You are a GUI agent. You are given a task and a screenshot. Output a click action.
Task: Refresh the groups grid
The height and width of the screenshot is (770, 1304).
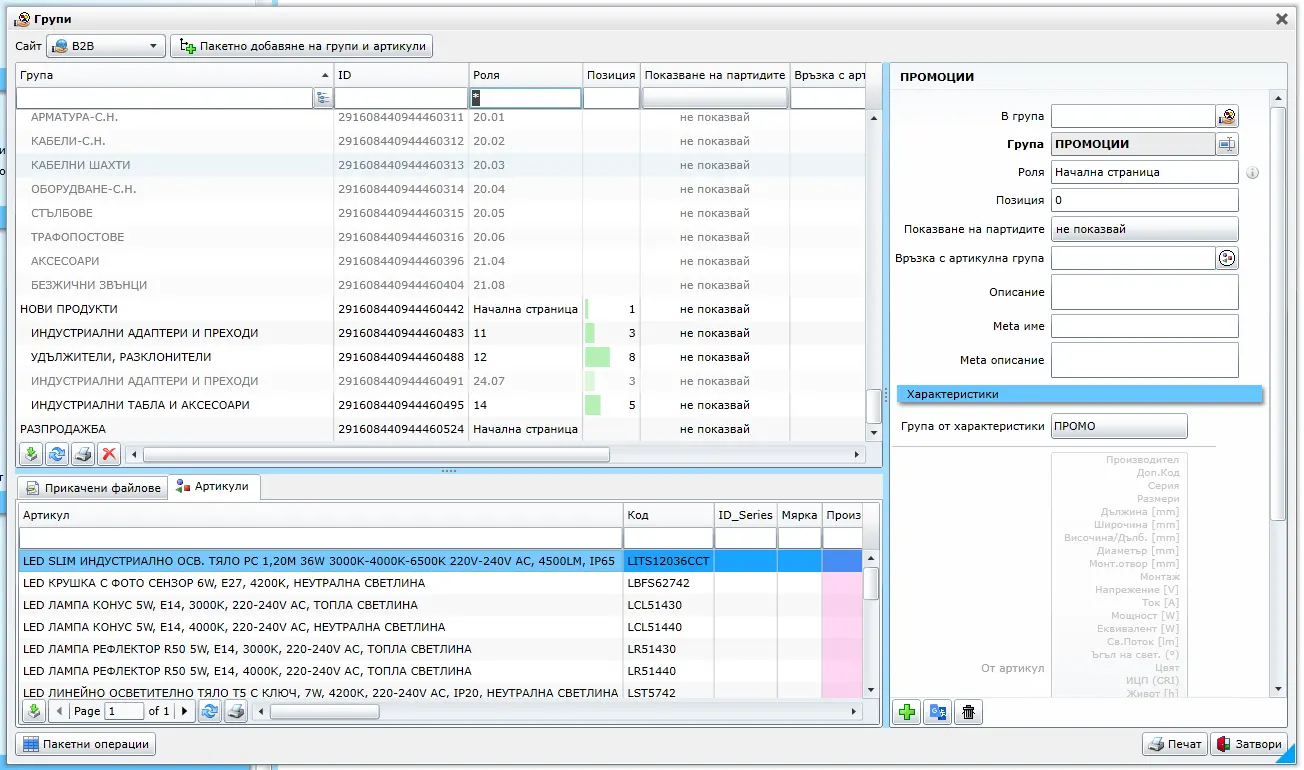coord(57,454)
